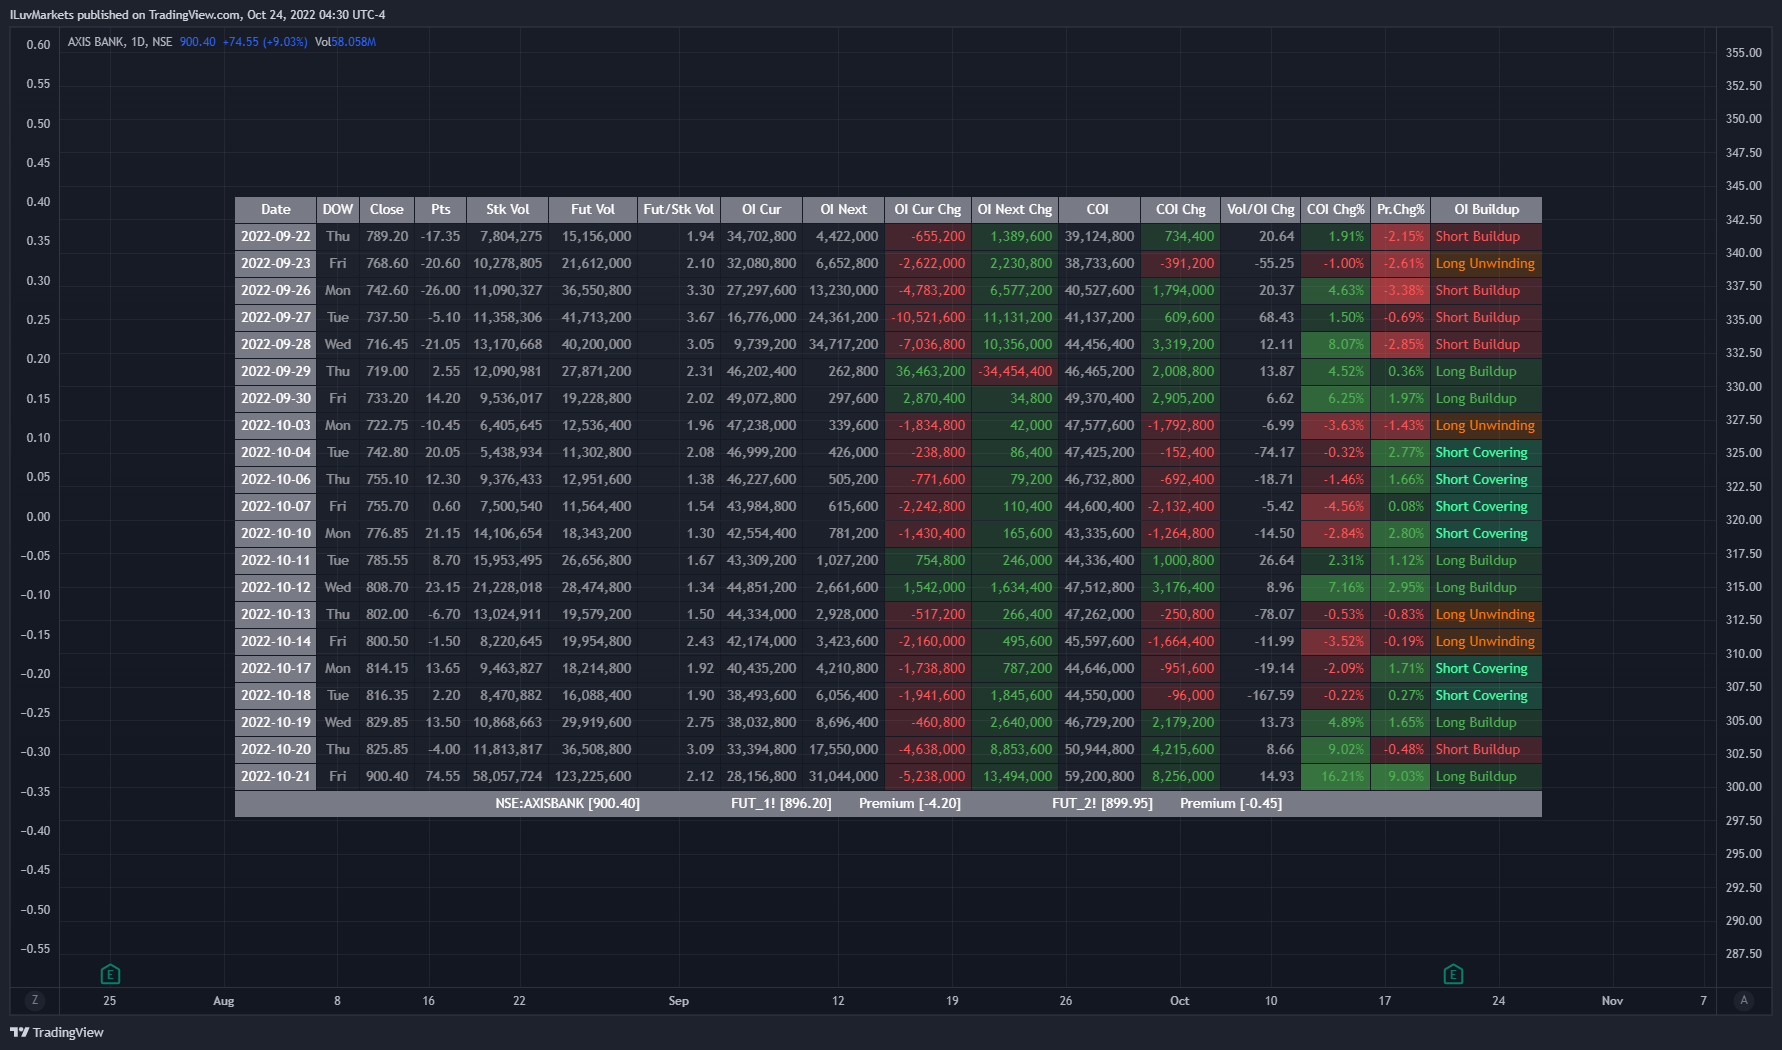Click the A auto-scale button at bottom right
The width and height of the screenshot is (1782, 1050).
[1744, 1000]
